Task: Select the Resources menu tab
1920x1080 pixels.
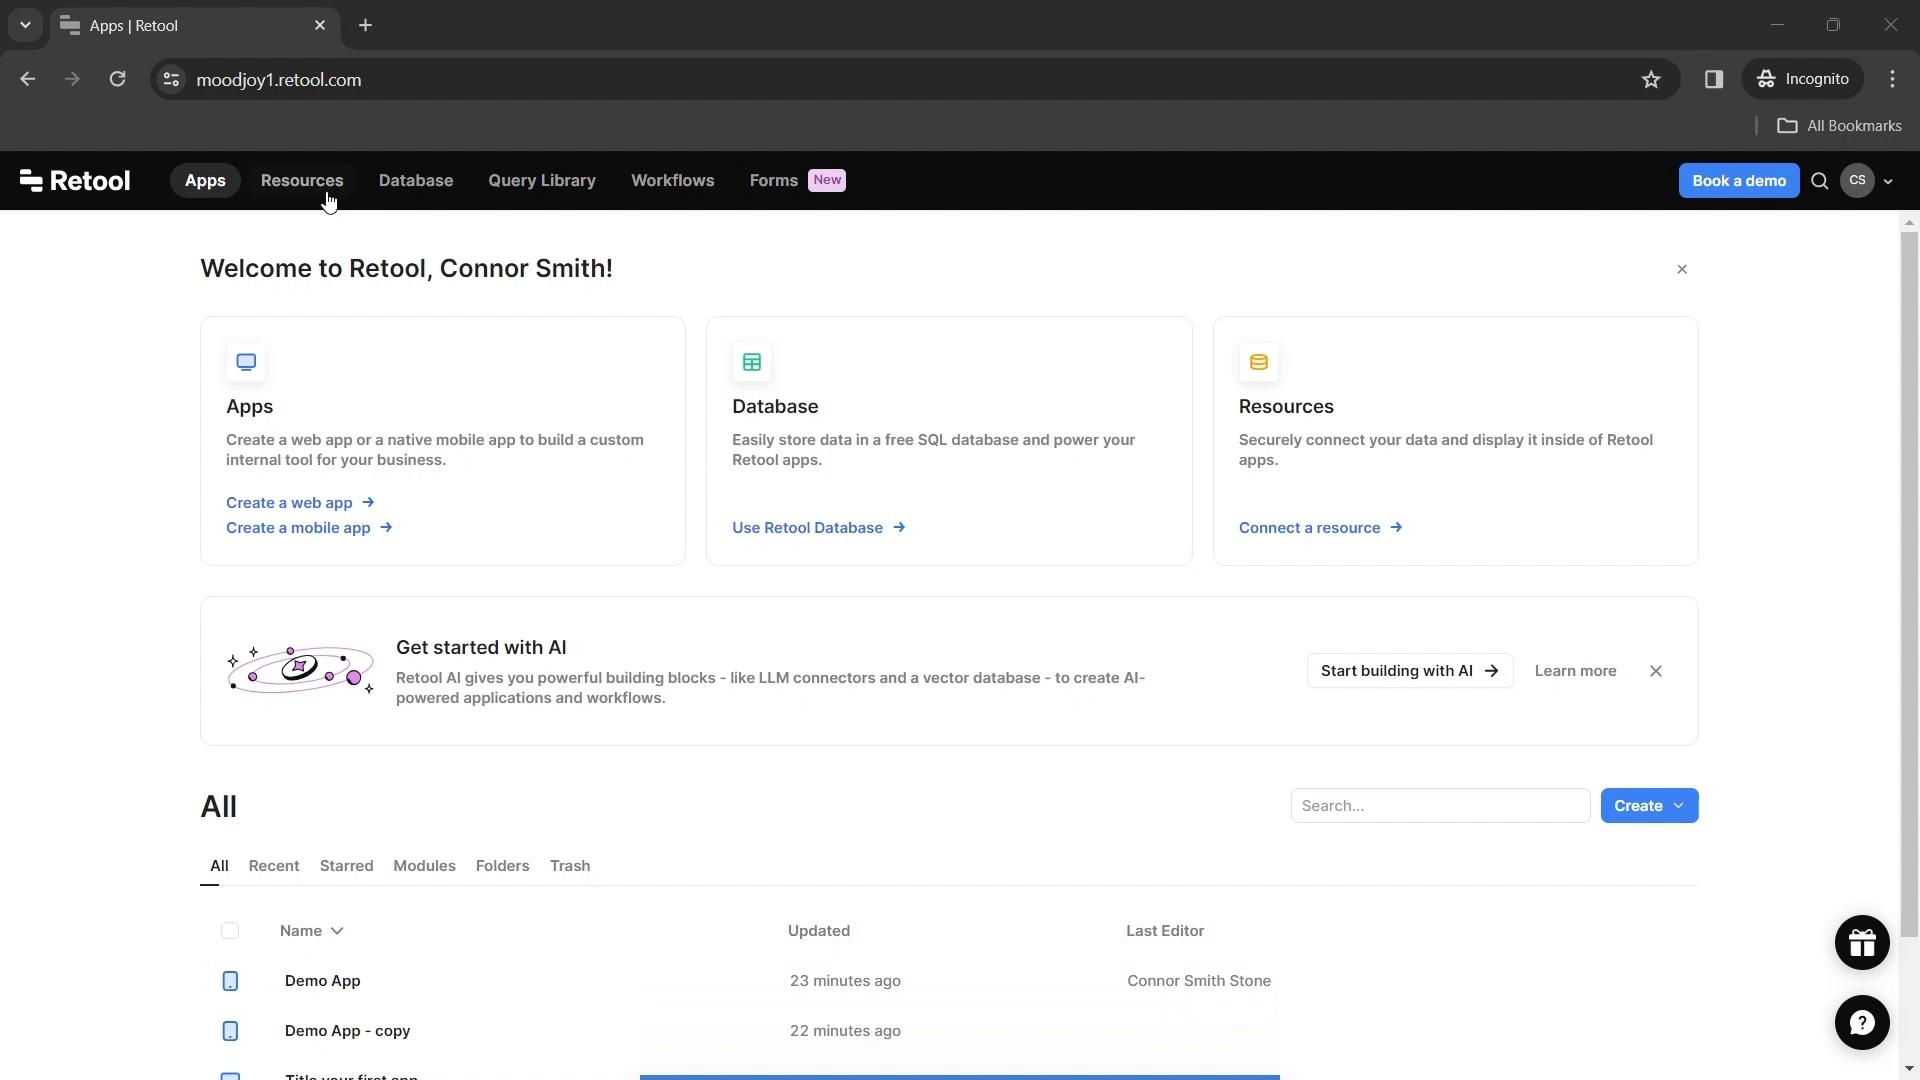Action: 302,179
